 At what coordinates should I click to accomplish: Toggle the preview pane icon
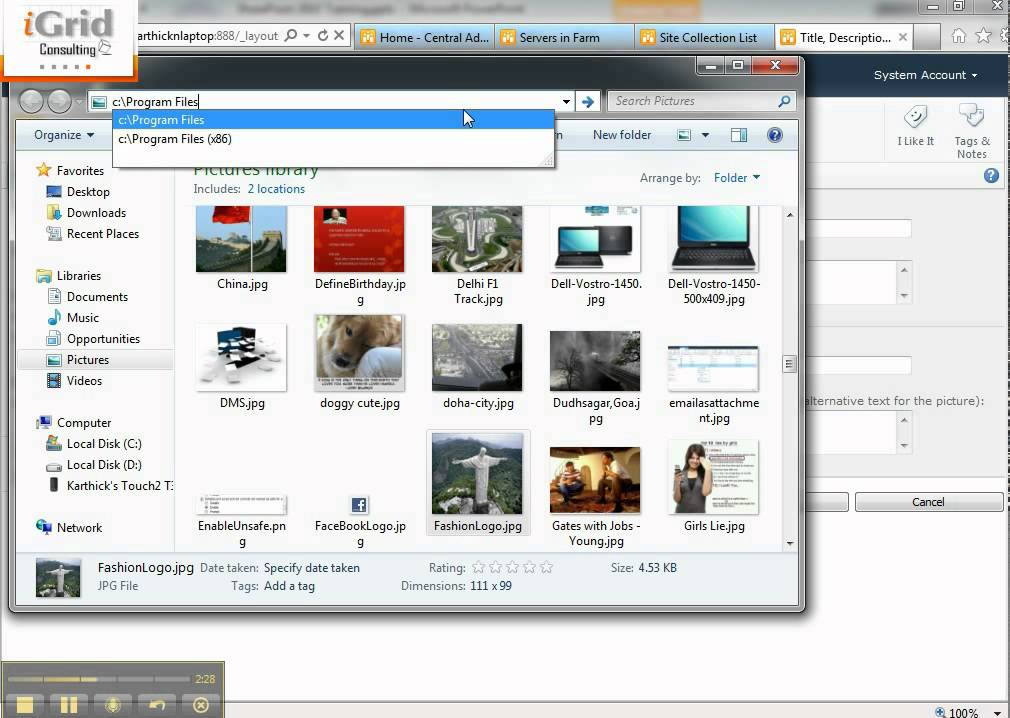click(739, 135)
